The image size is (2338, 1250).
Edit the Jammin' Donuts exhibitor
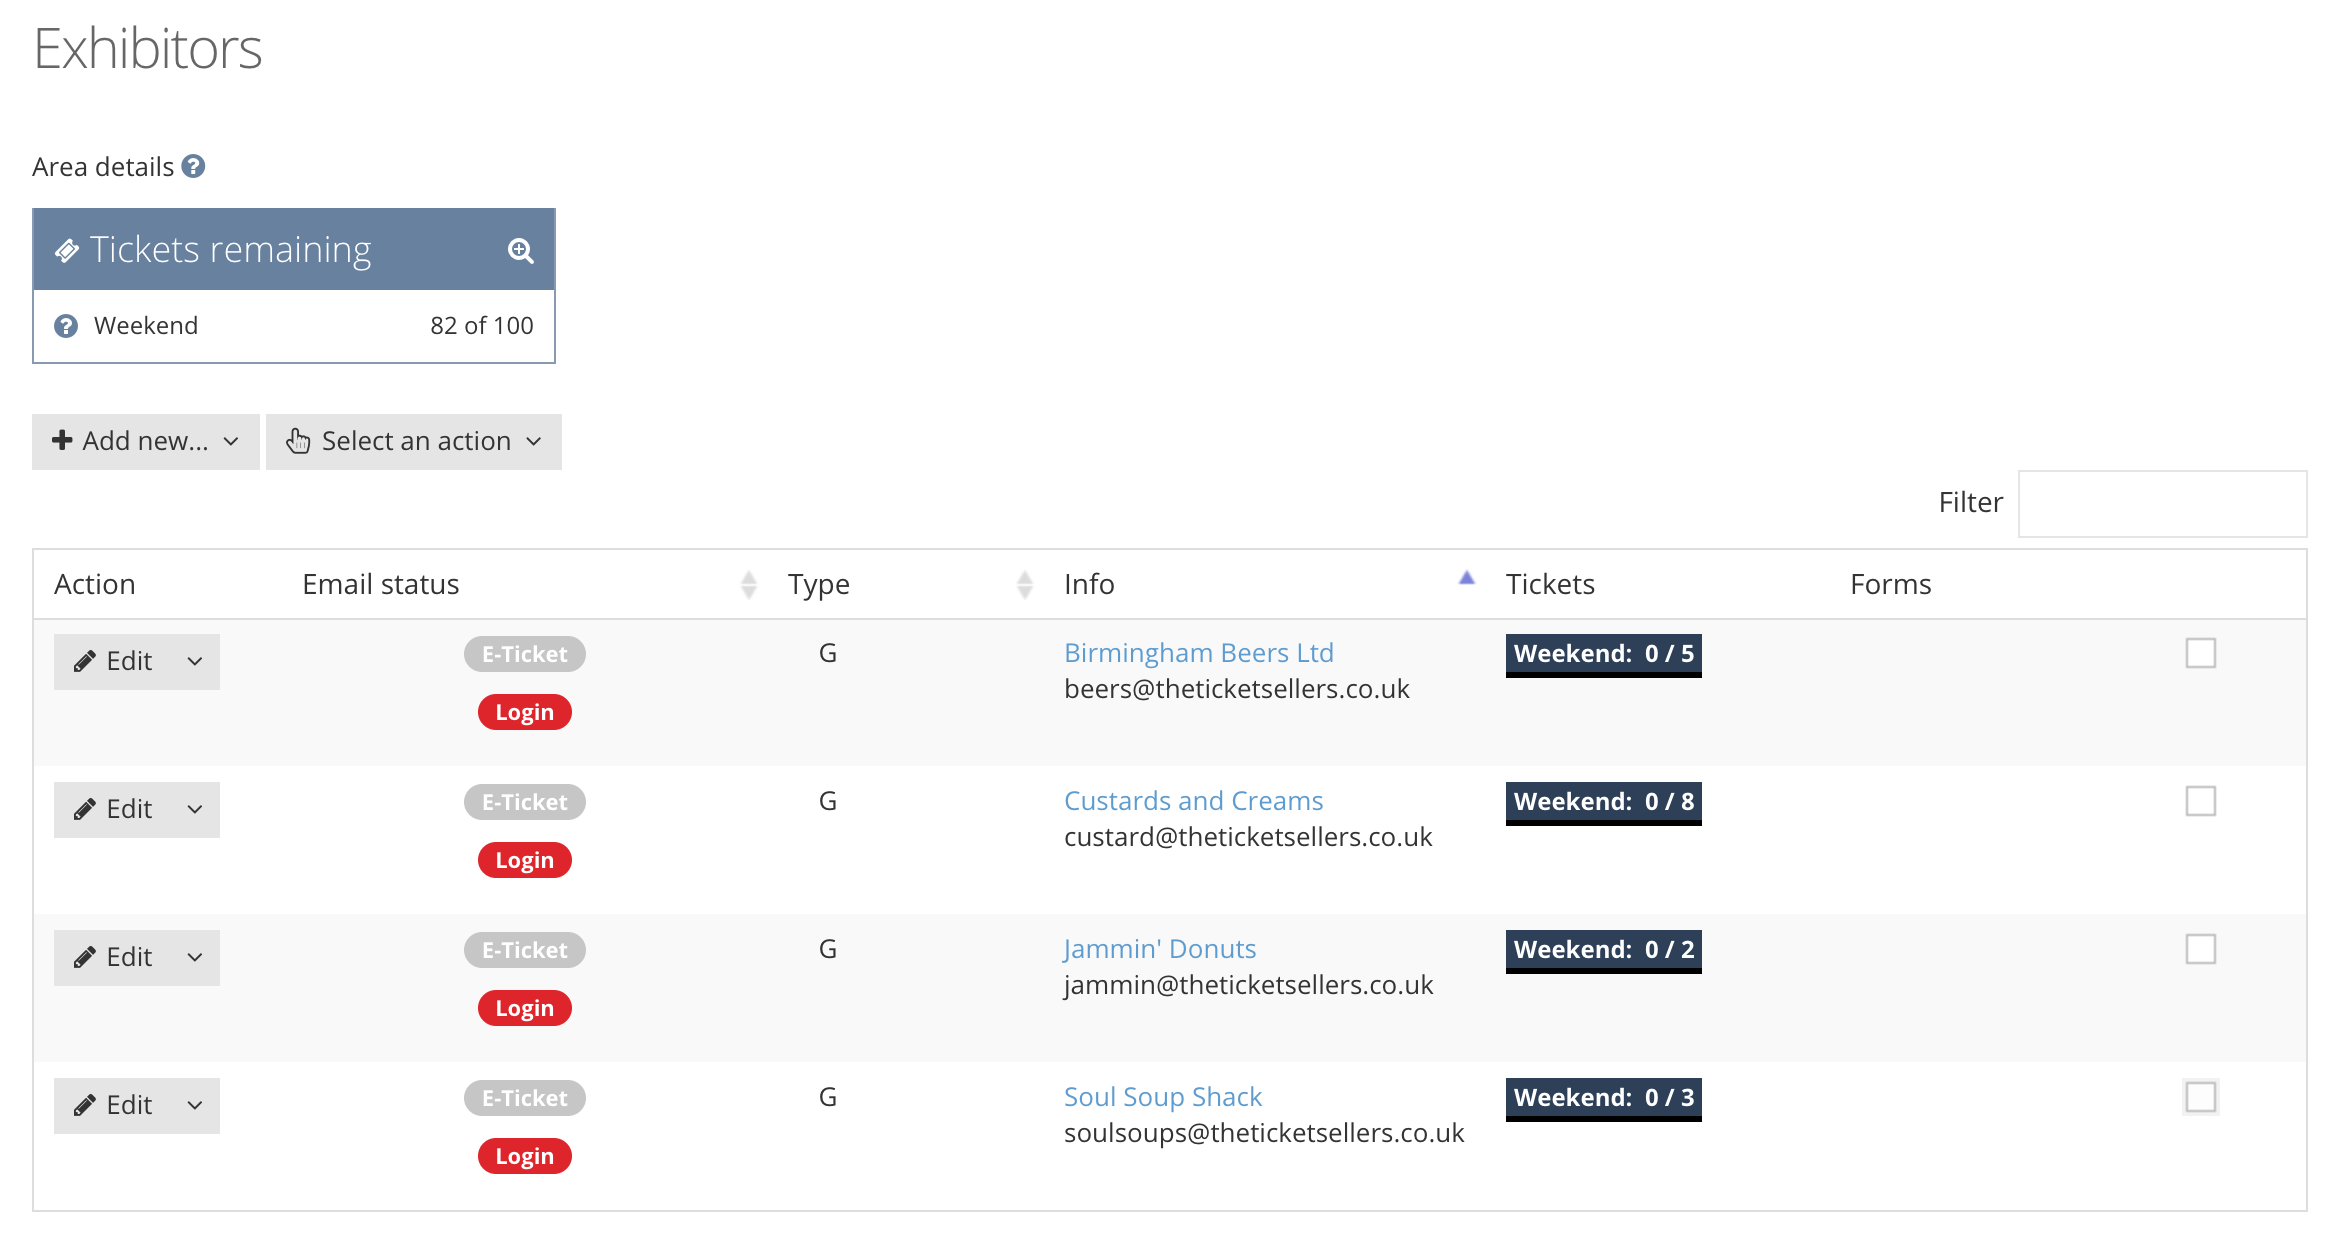(x=113, y=957)
